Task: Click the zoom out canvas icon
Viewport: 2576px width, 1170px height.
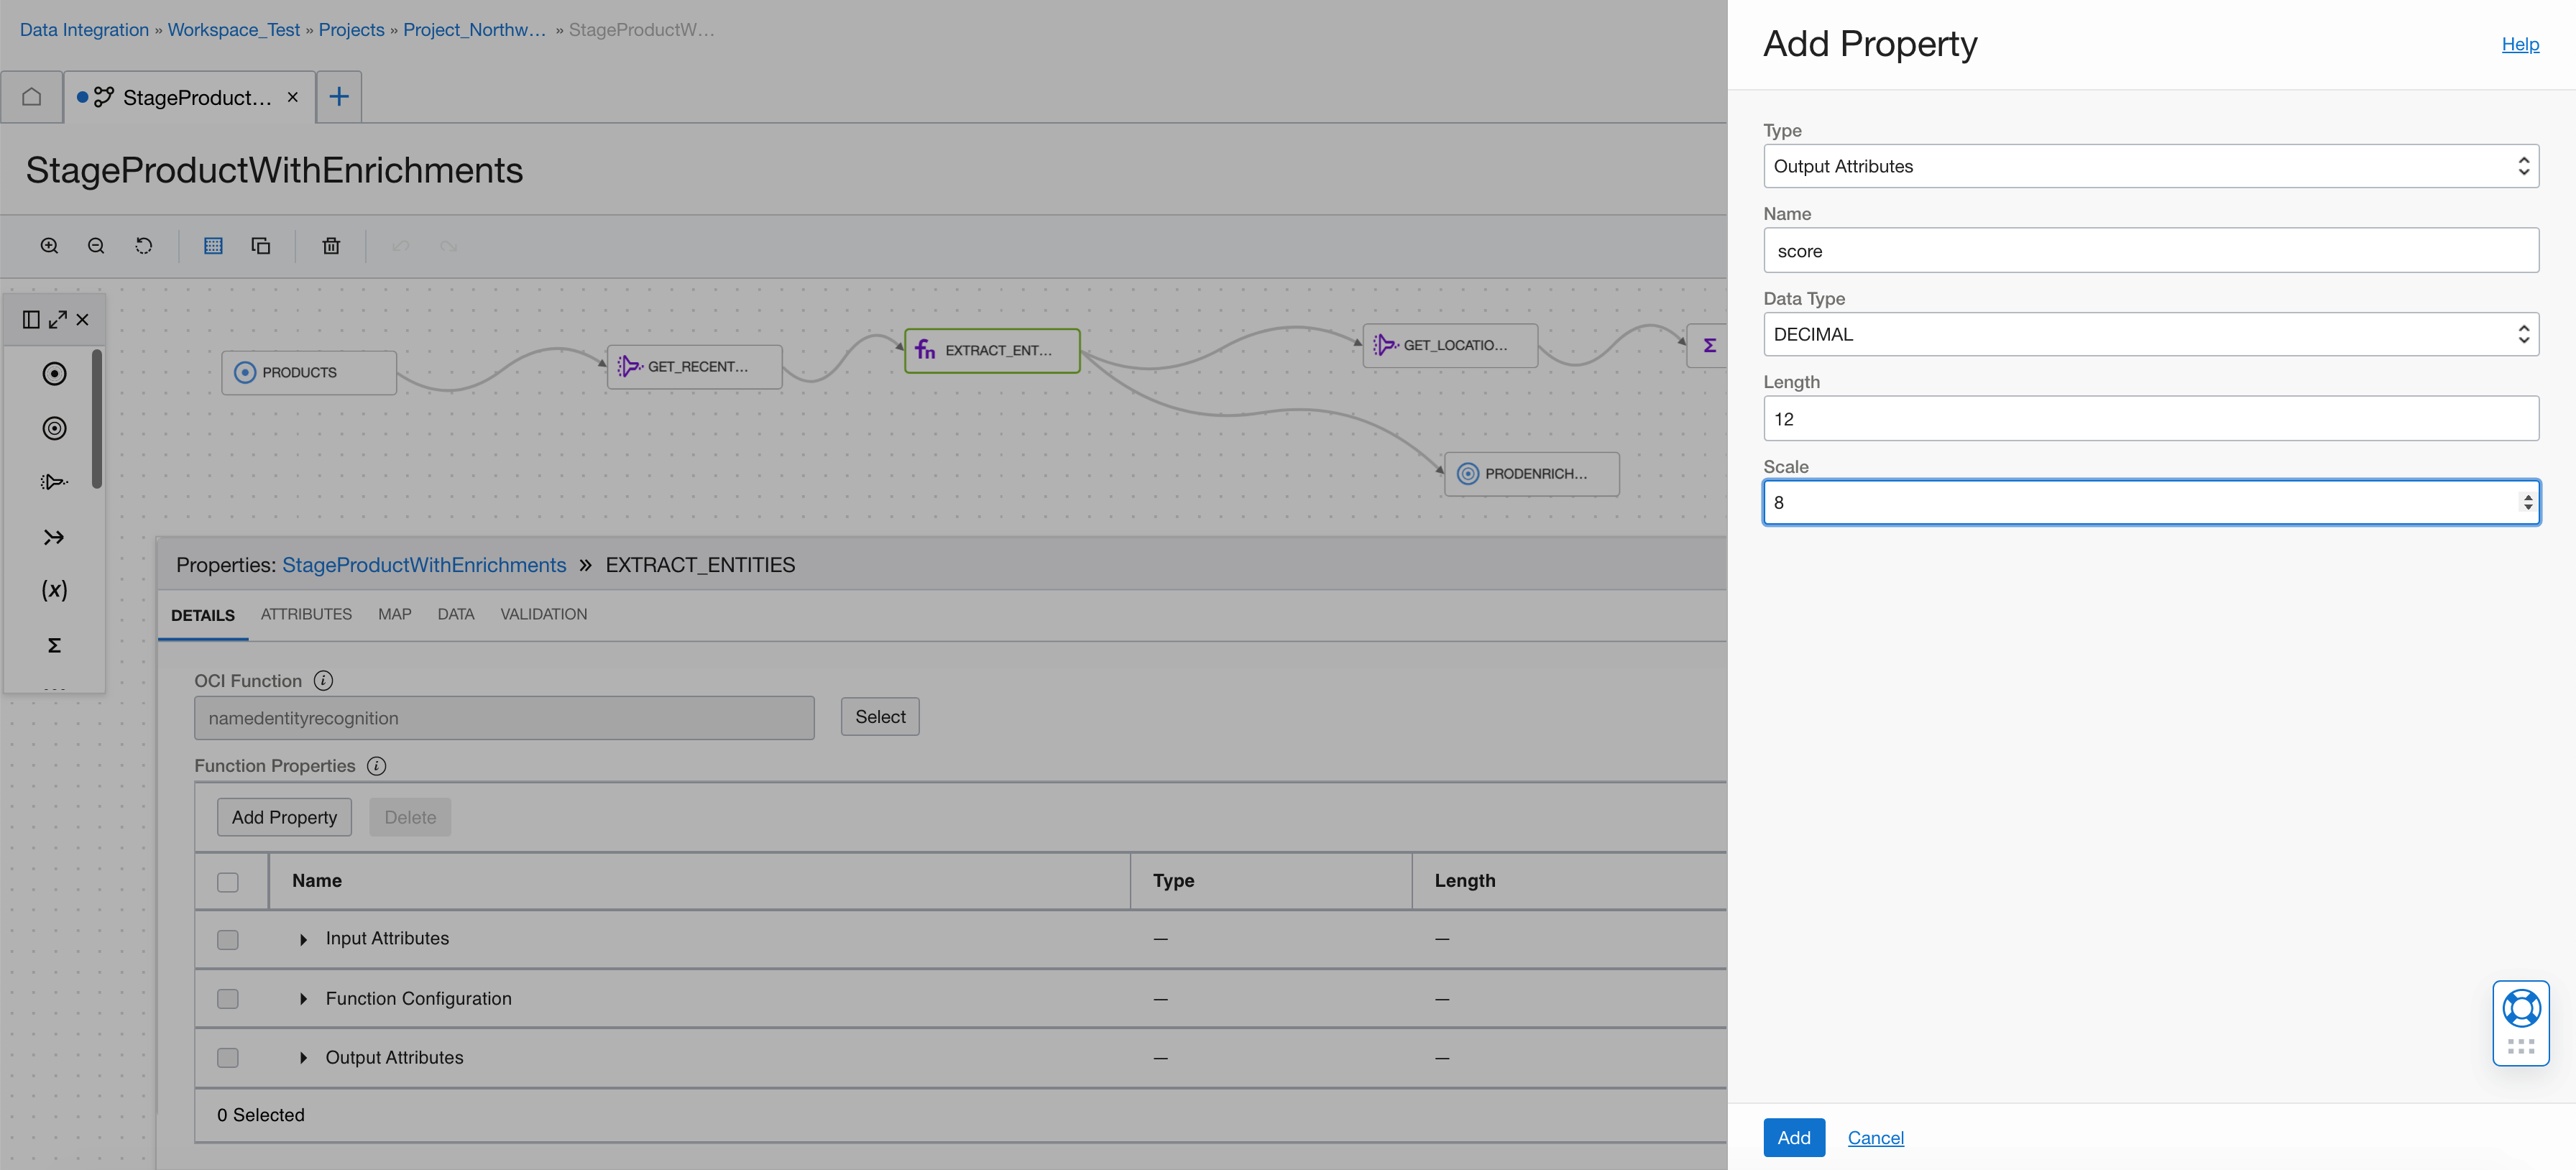Action: click(96, 246)
